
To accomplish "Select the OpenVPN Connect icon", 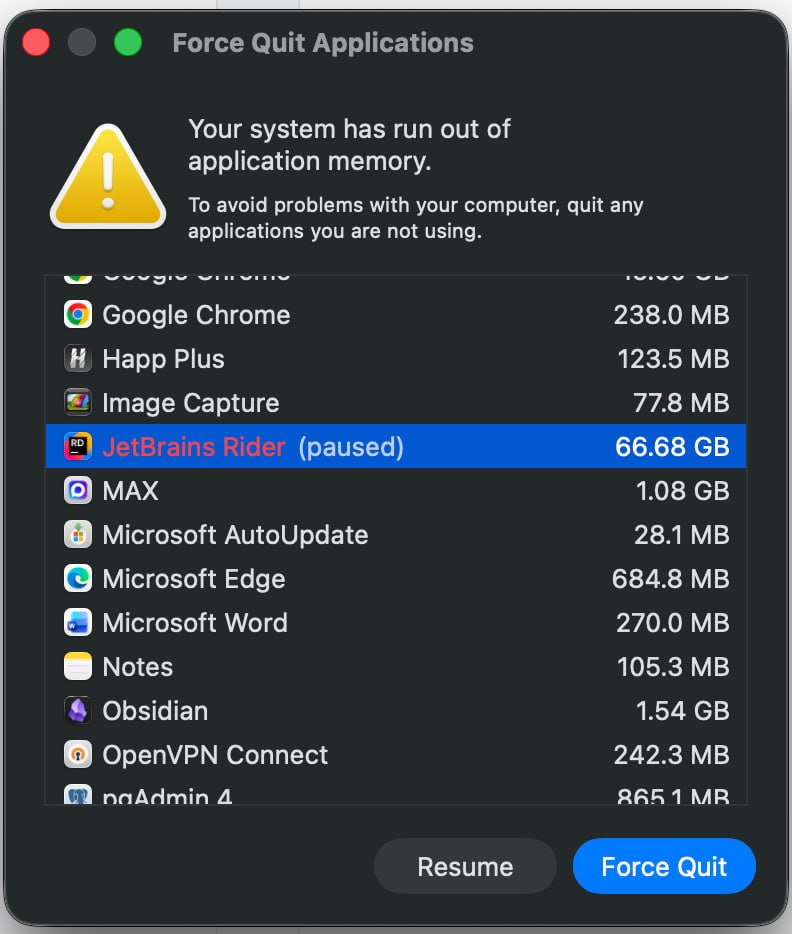I will coord(78,755).
